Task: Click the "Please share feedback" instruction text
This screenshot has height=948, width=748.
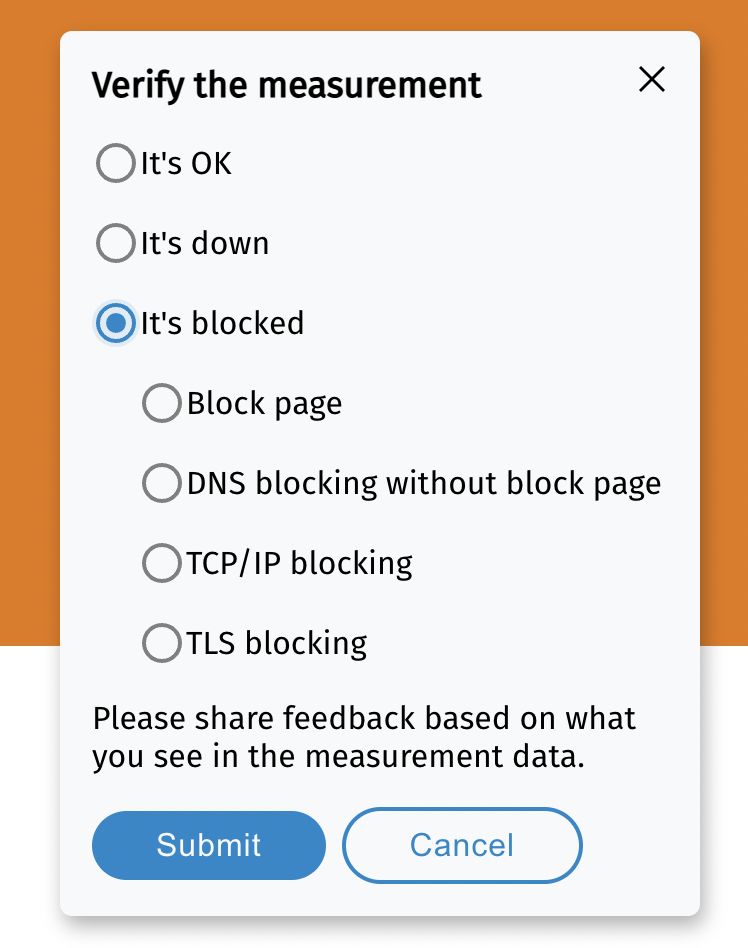Action: click(364, 738)
